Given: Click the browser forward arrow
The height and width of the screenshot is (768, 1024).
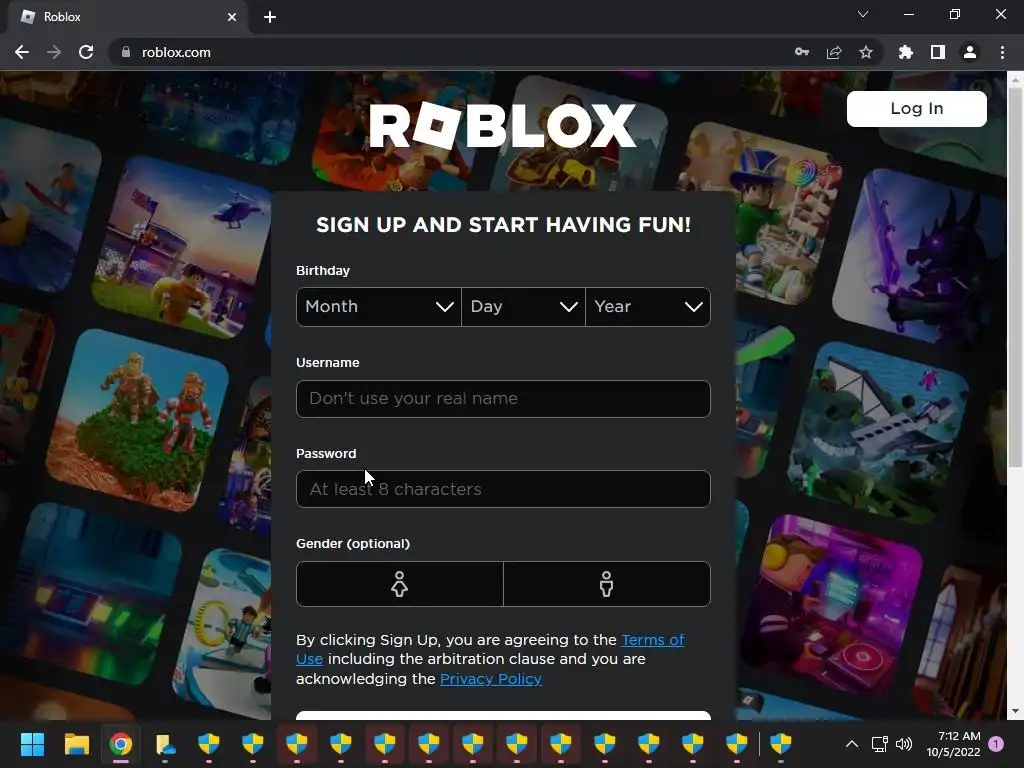Looking at the screenshot, I should click(54, 52).
